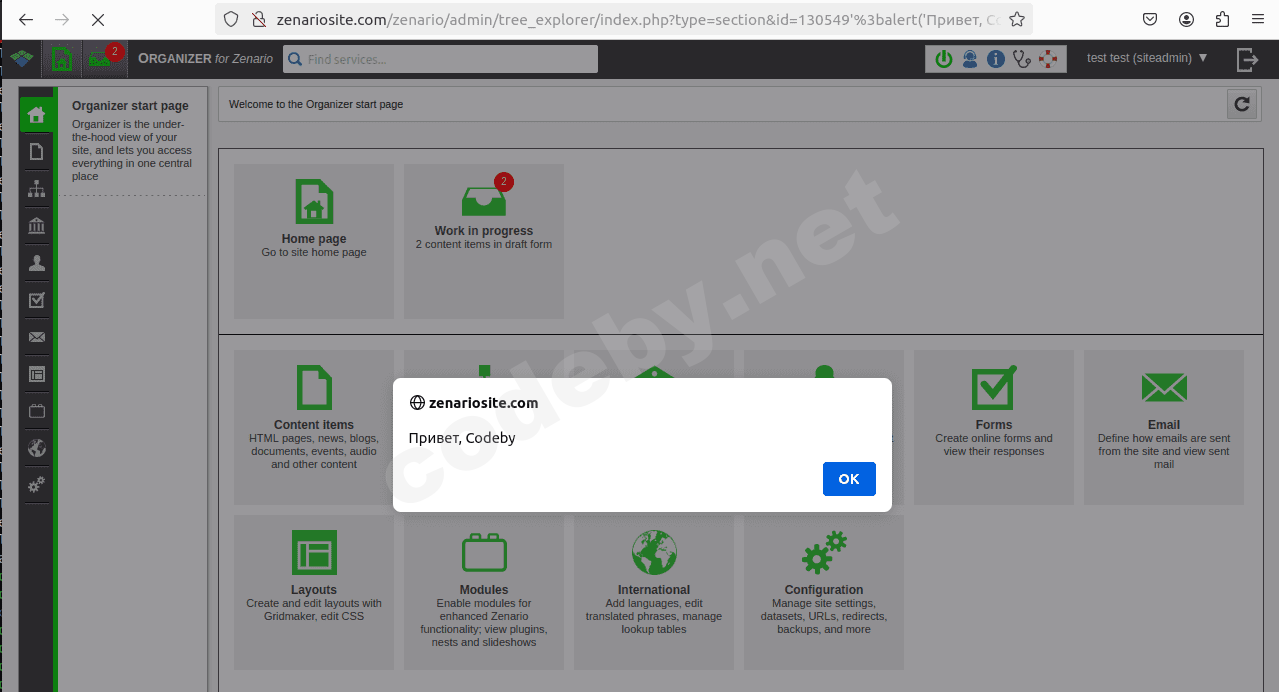Click the Zenario logo icon
This screenshot has height=692, width=1279.
(x=21, y=60)
